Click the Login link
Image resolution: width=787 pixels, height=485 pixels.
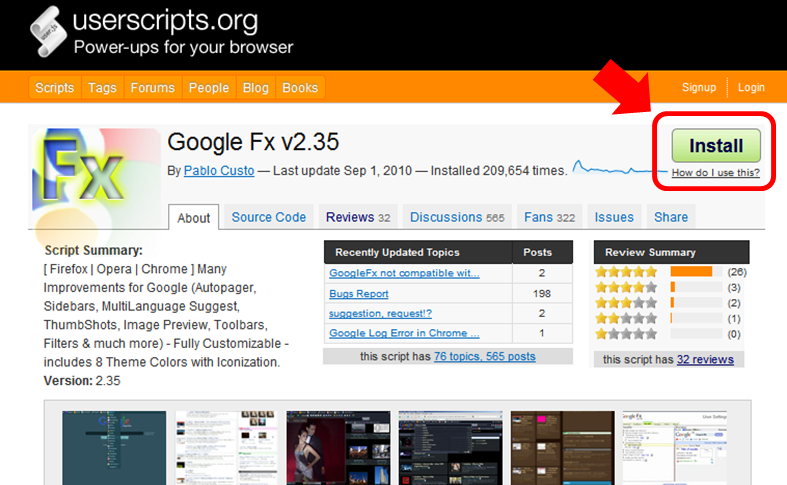pyautogui.click(x=751, y=87)
